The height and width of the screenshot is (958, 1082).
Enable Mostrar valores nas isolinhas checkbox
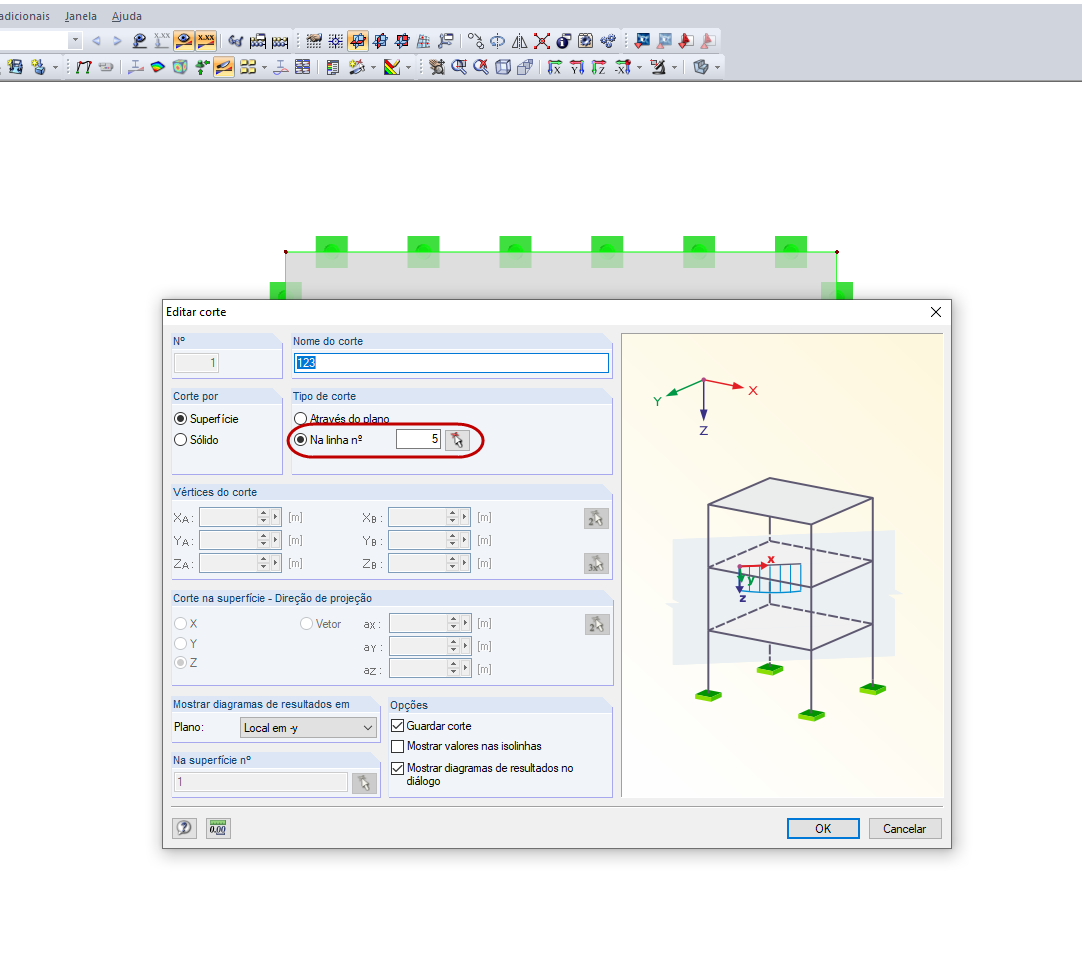pyautogui.click(x=397, y=746)
